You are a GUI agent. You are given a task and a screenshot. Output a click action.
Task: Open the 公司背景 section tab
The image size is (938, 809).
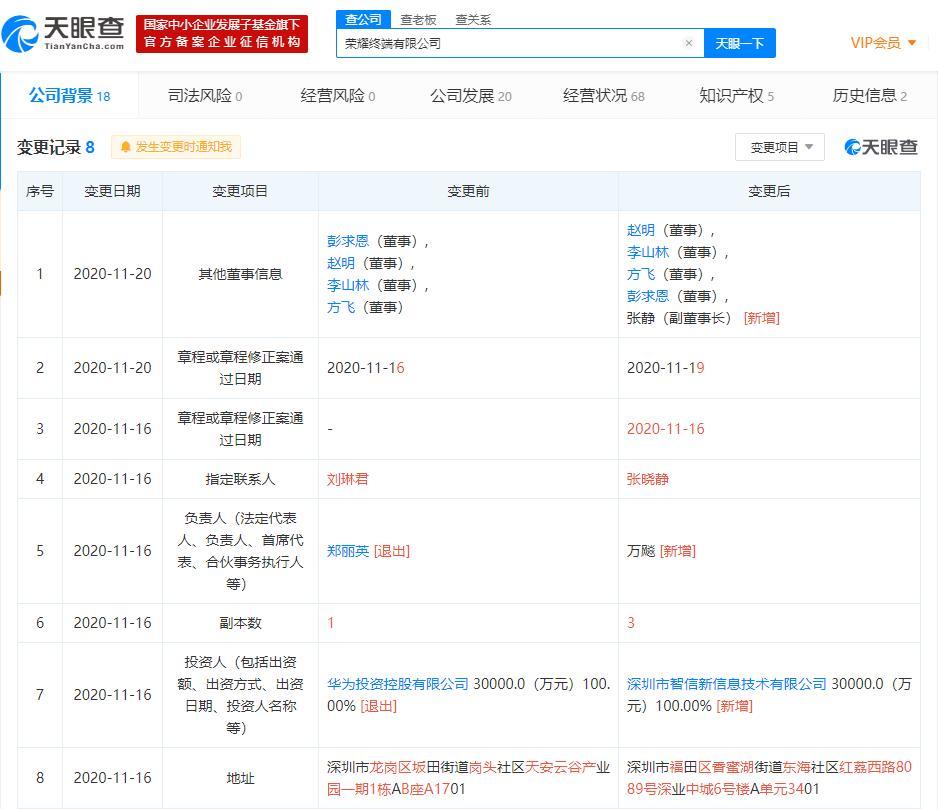pos(69,96)
